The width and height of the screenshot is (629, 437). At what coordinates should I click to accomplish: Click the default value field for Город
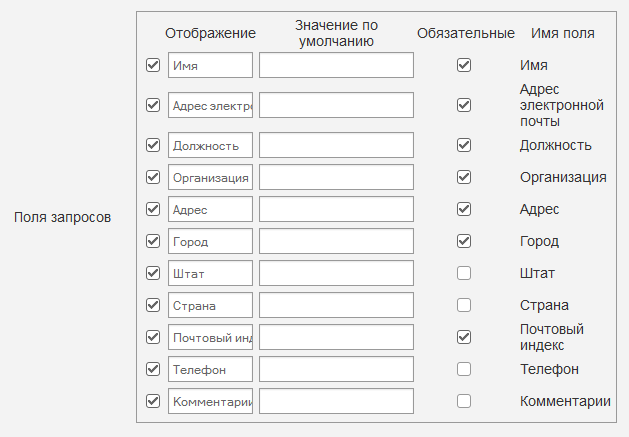(336, 241)
